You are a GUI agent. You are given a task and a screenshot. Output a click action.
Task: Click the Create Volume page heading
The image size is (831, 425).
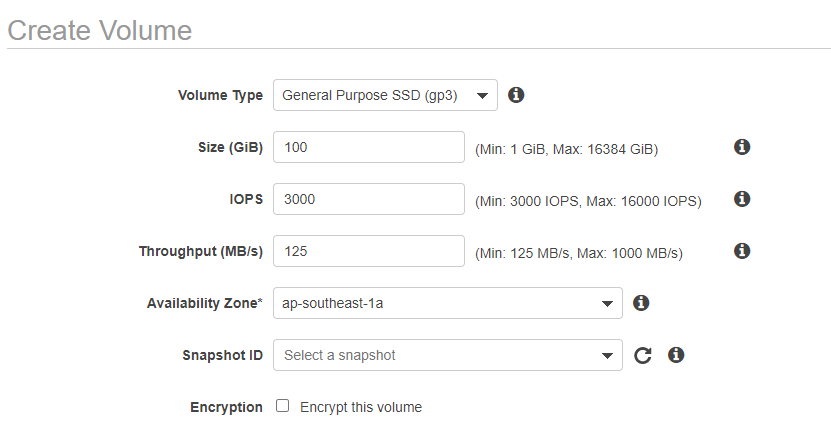click(x=100, y=30)
